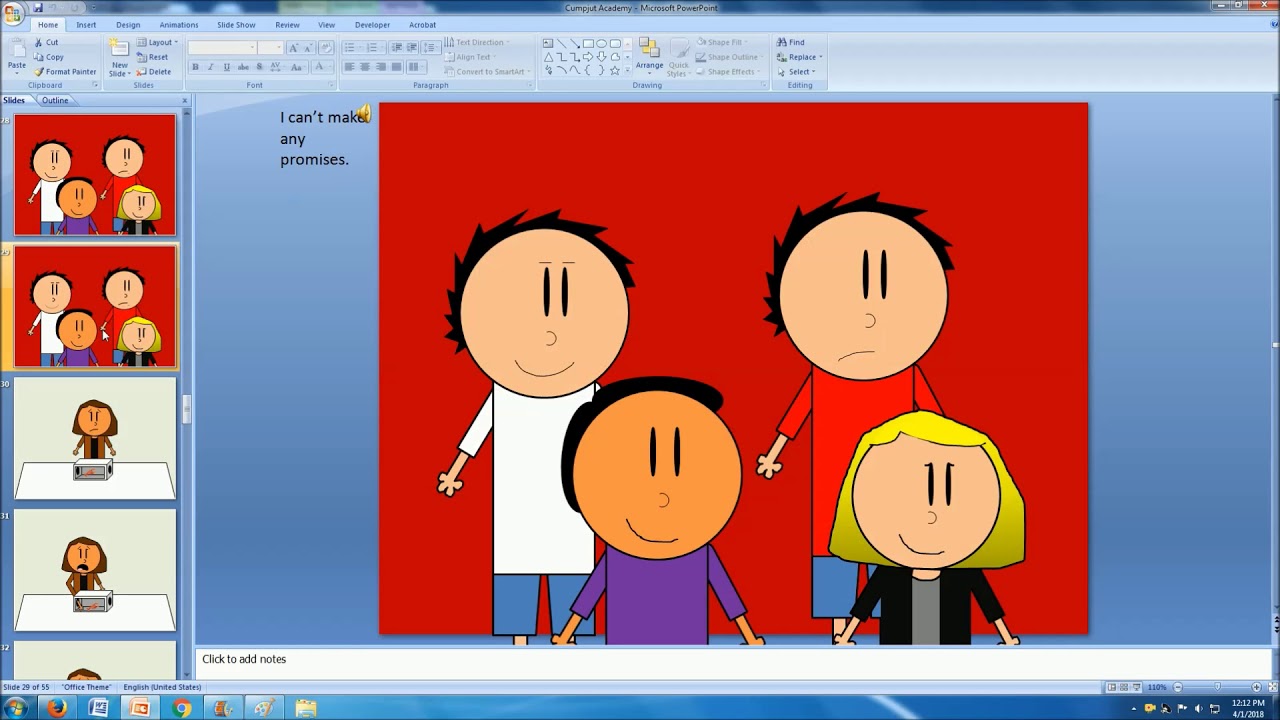Open the Line Spacing dropdown
The image size is (1280, 720).
[429, 48]
